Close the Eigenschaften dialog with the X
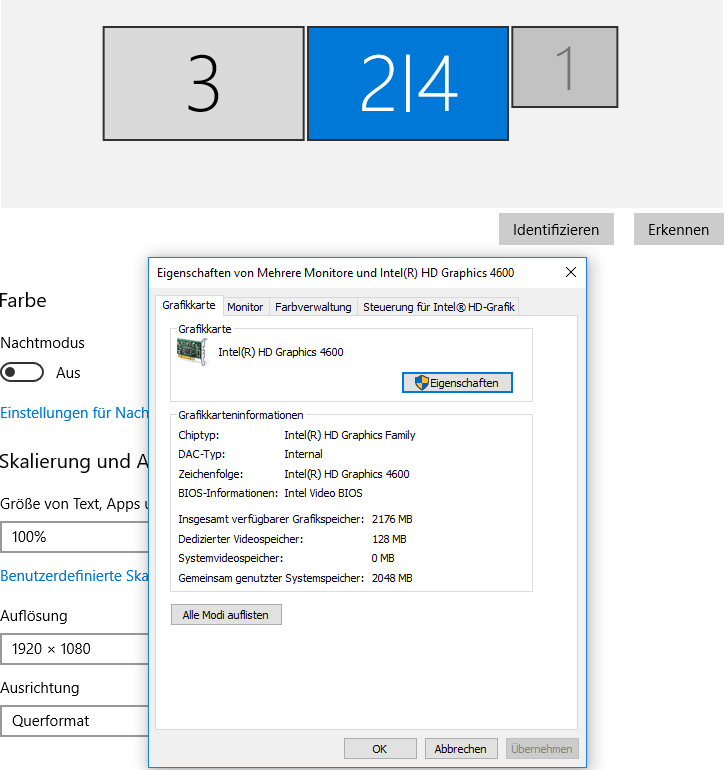728x770 pixels. [x=571, y=272]
